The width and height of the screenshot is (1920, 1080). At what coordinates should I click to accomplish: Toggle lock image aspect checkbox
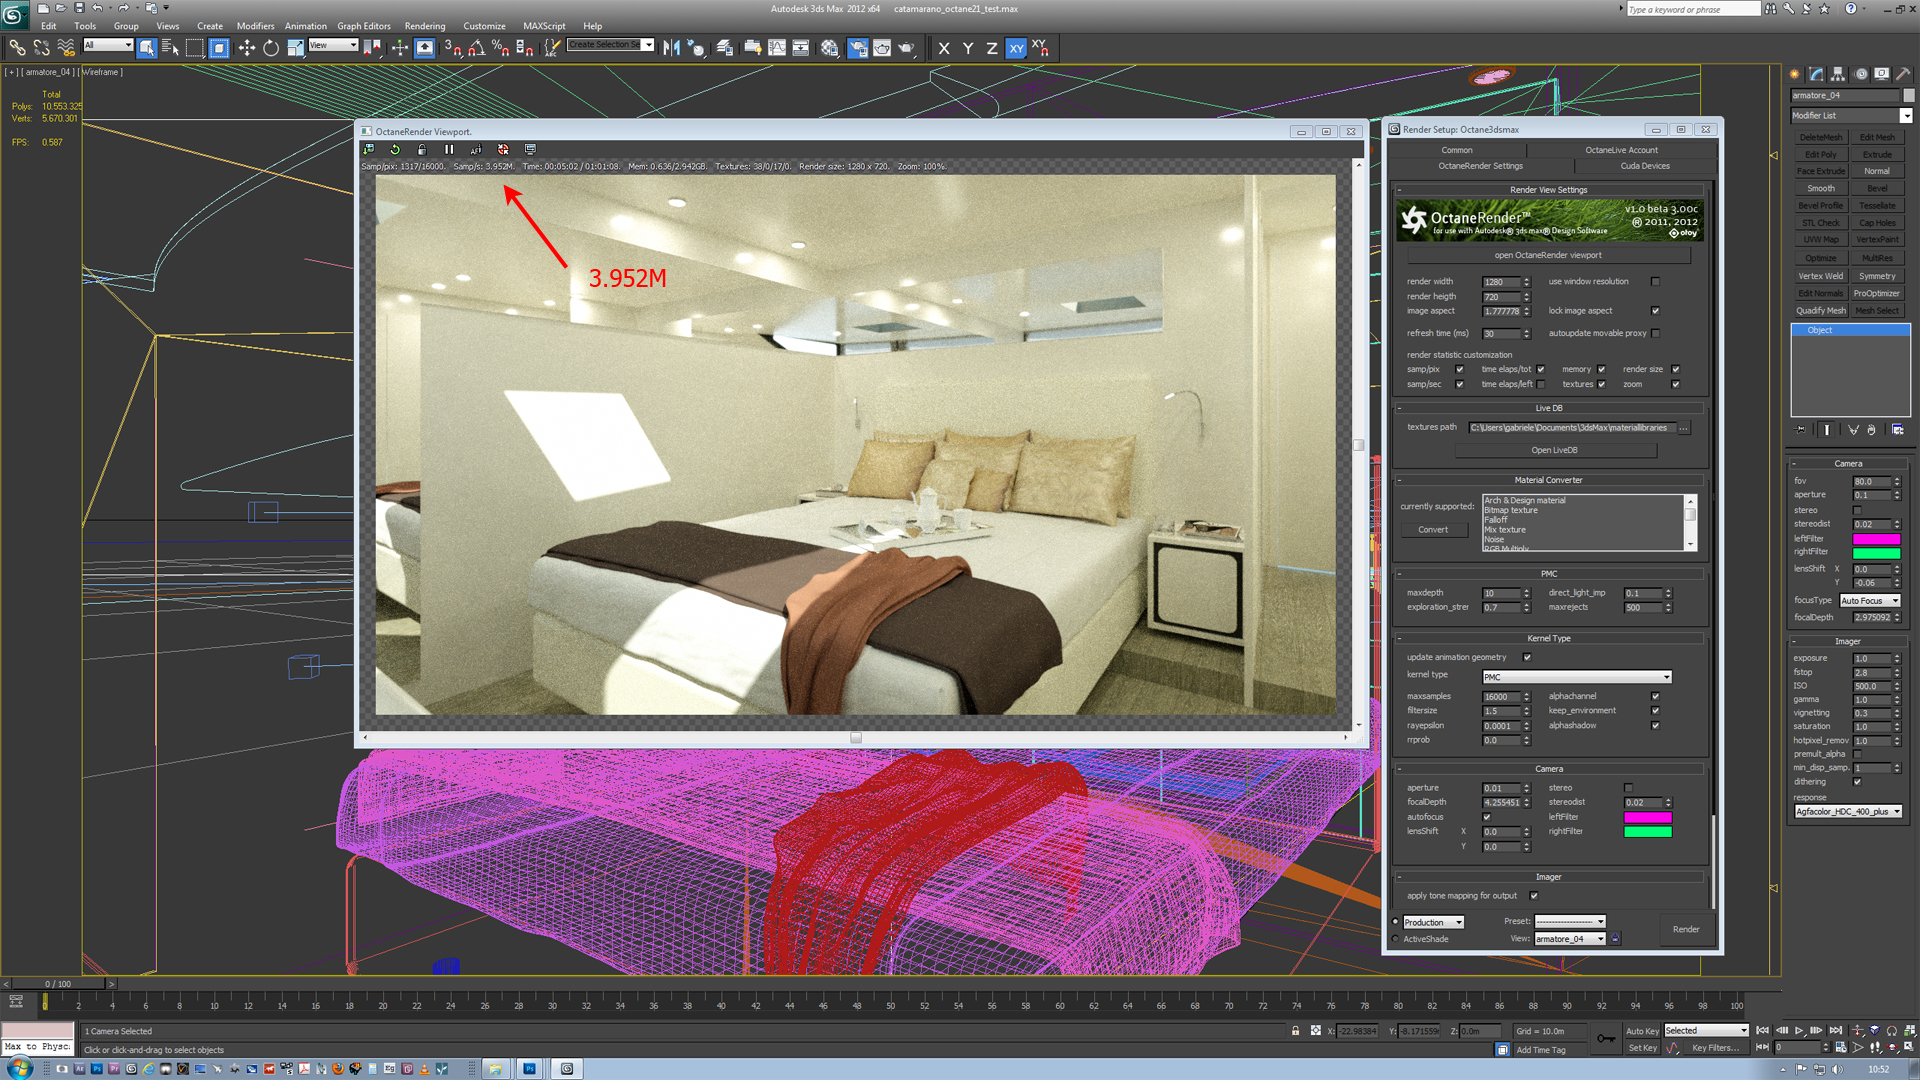(x=1655, y=311)
